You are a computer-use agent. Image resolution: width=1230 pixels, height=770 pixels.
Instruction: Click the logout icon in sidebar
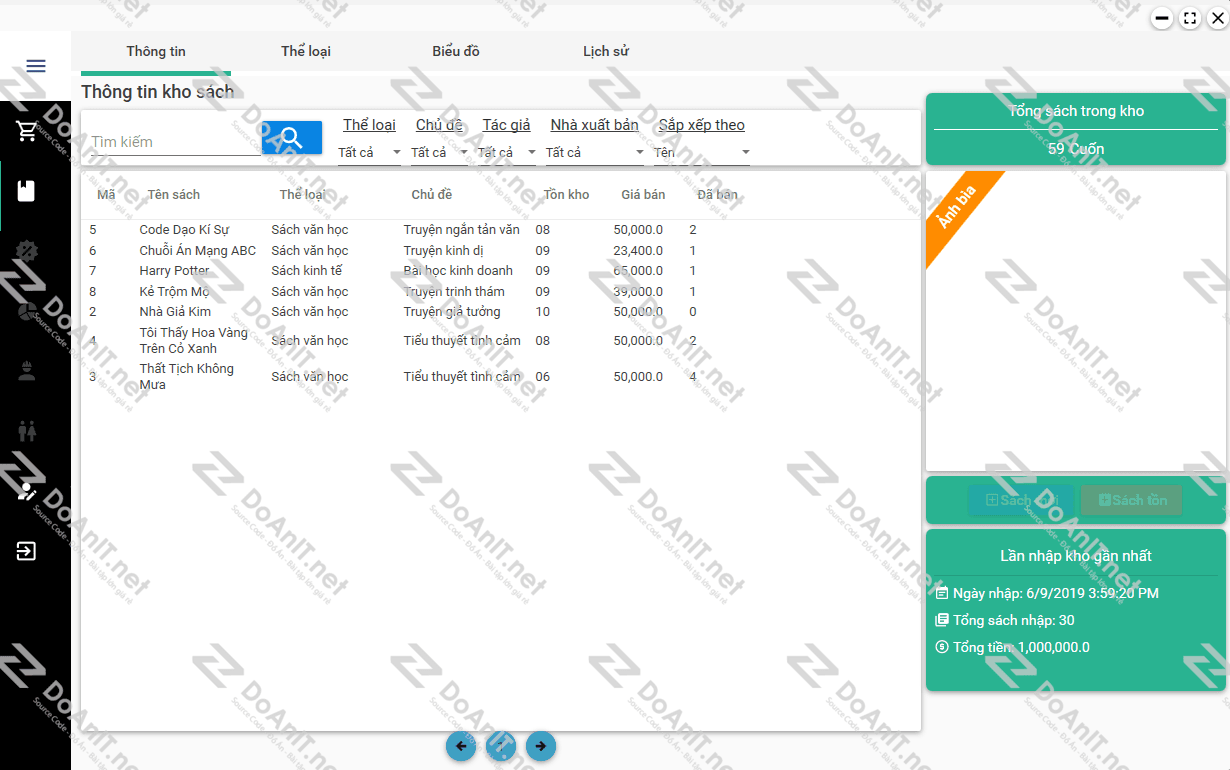[27, 551]
